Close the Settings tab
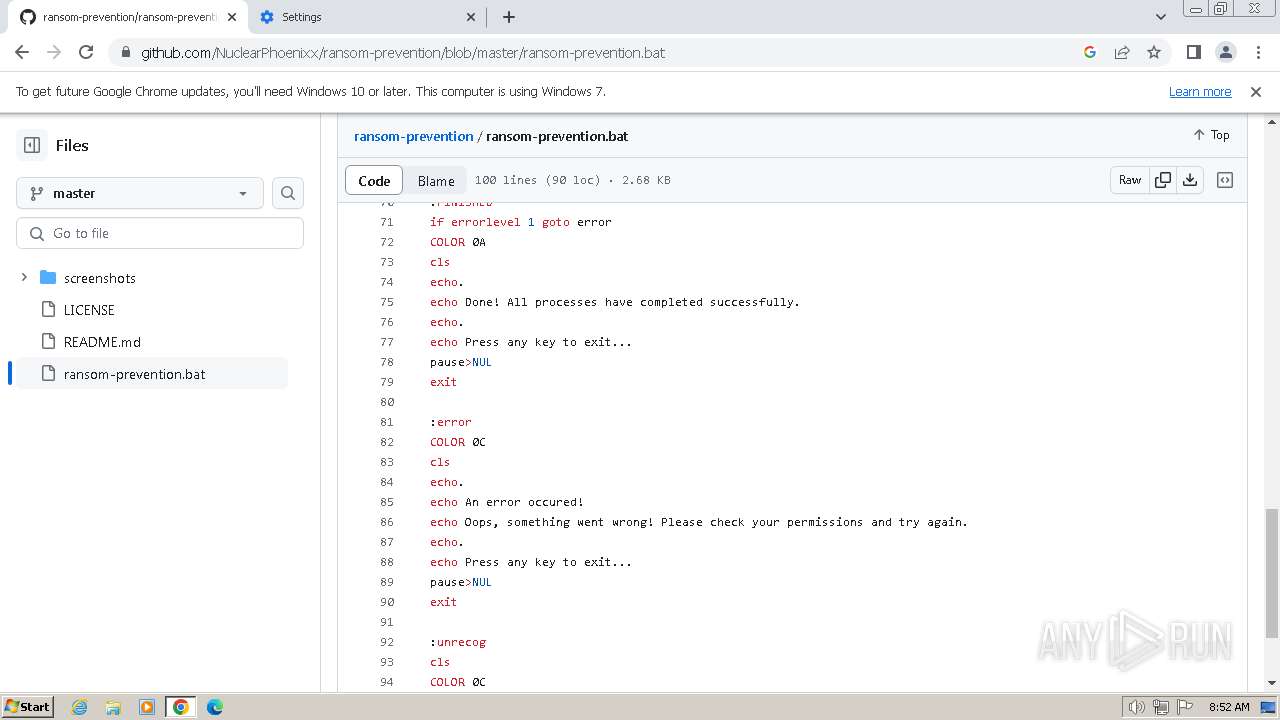Viewport: 1280px width, 720px height. pos(472,17)
